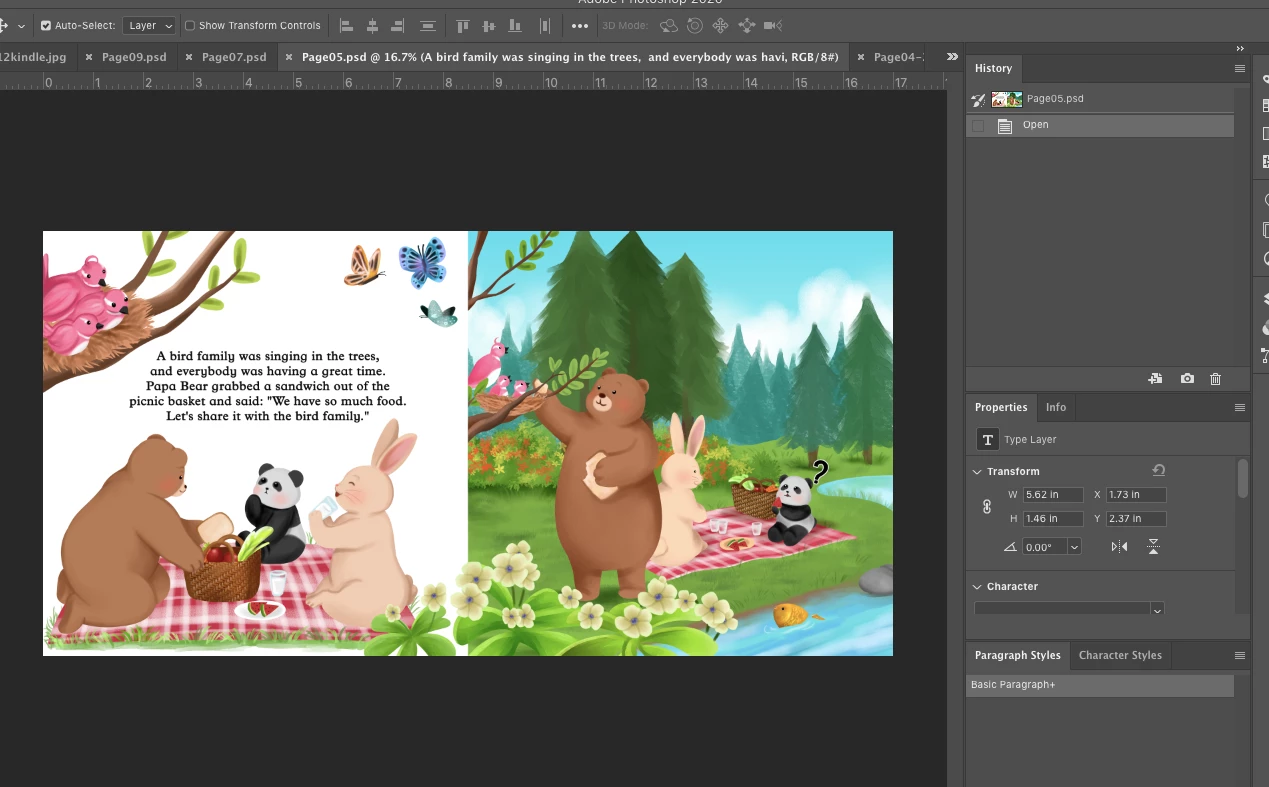Viewport: 1269px width, 787px height.
Task: Enable Show Transform Controls checkbox
Action: pyautogui.click(x=190, y=26)
